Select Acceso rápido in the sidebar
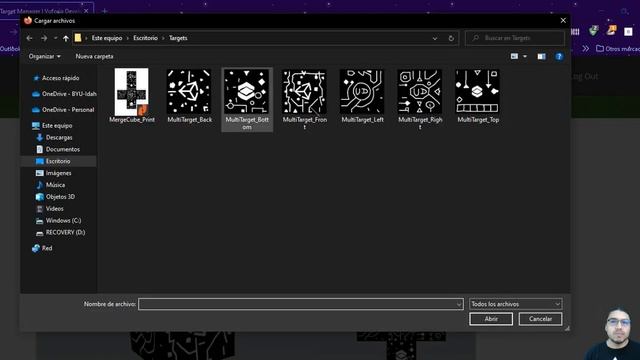 (x=60, y=78)
